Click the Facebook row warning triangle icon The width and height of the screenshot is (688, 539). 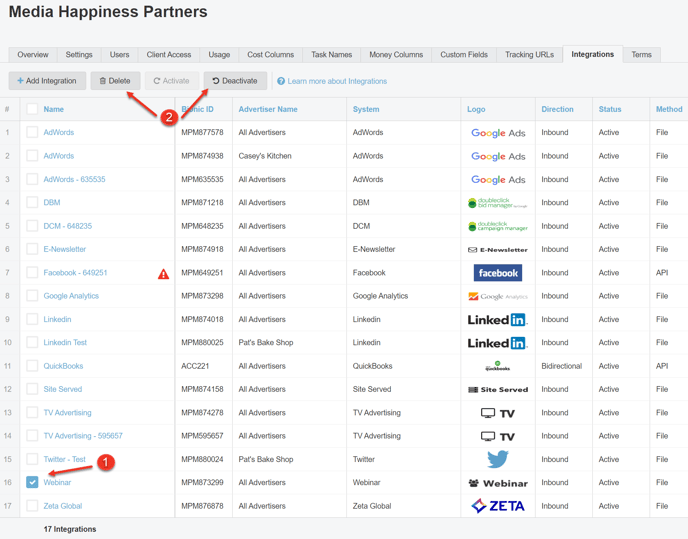tap(163, 274)
